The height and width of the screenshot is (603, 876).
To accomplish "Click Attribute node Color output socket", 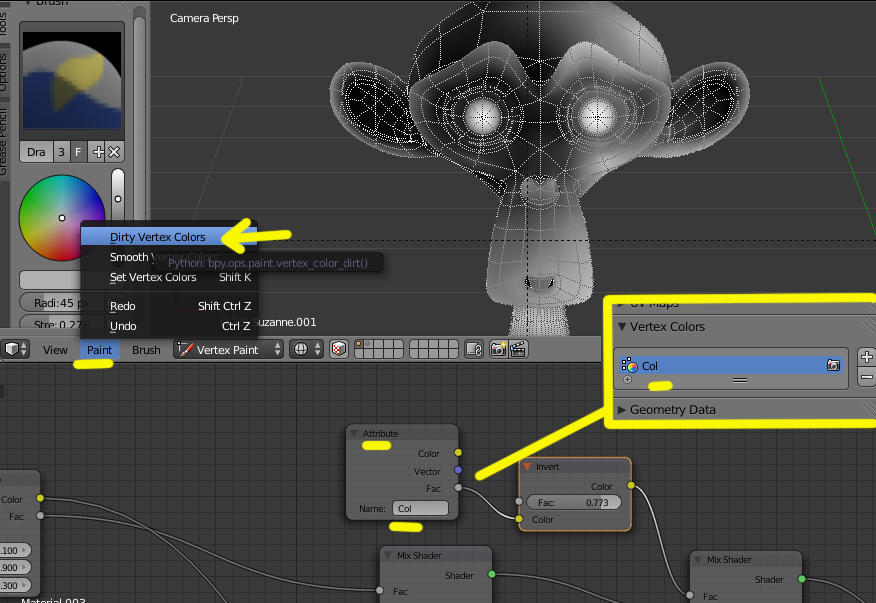I will tap(458, 453).
